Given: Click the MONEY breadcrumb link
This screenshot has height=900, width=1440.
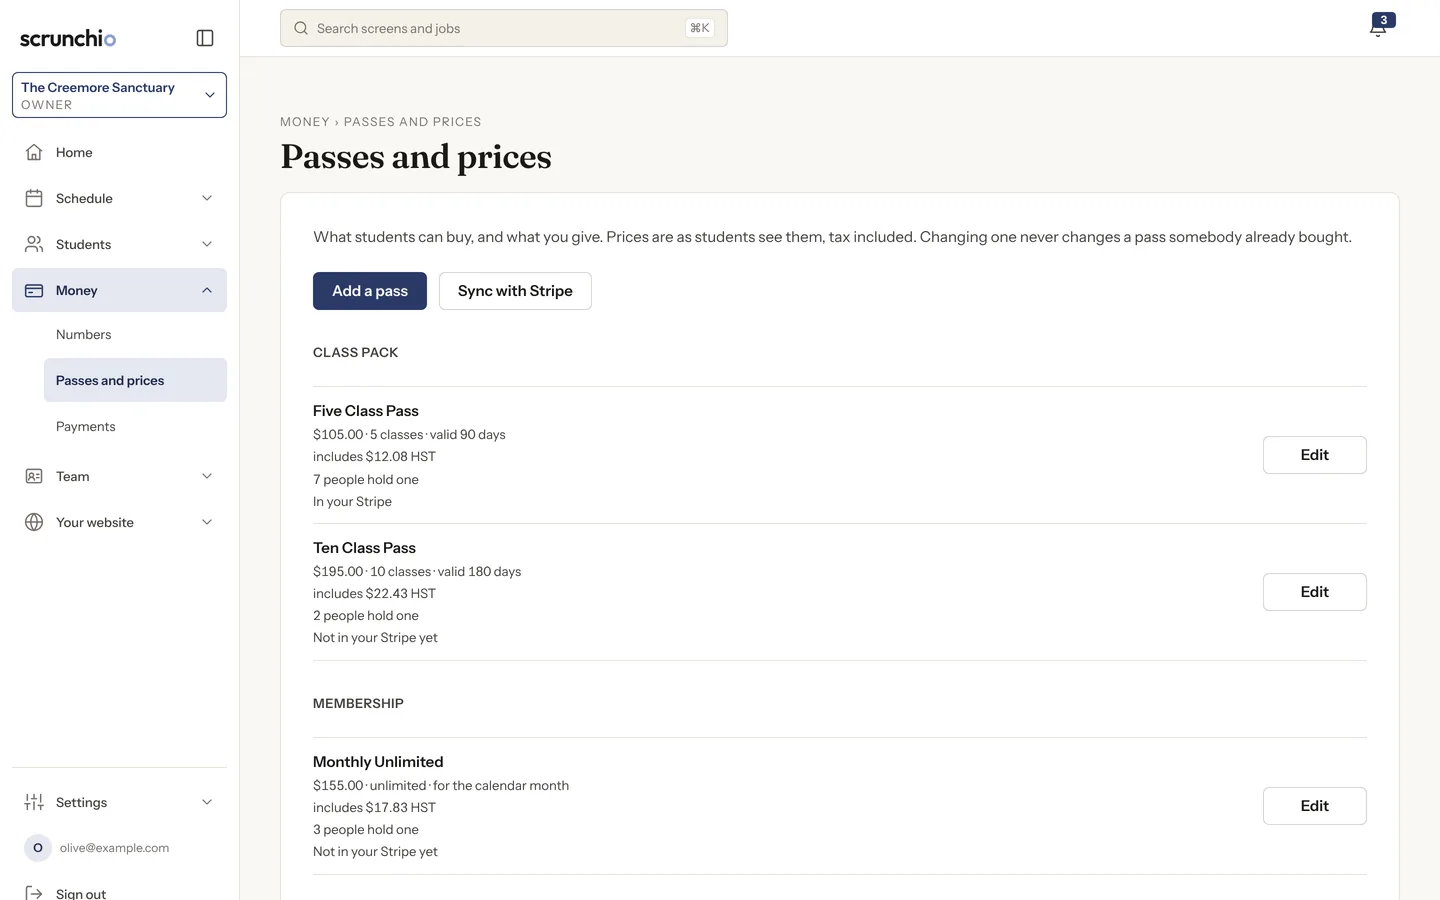Looking at the screenshot, I should [x=305, y=122].
